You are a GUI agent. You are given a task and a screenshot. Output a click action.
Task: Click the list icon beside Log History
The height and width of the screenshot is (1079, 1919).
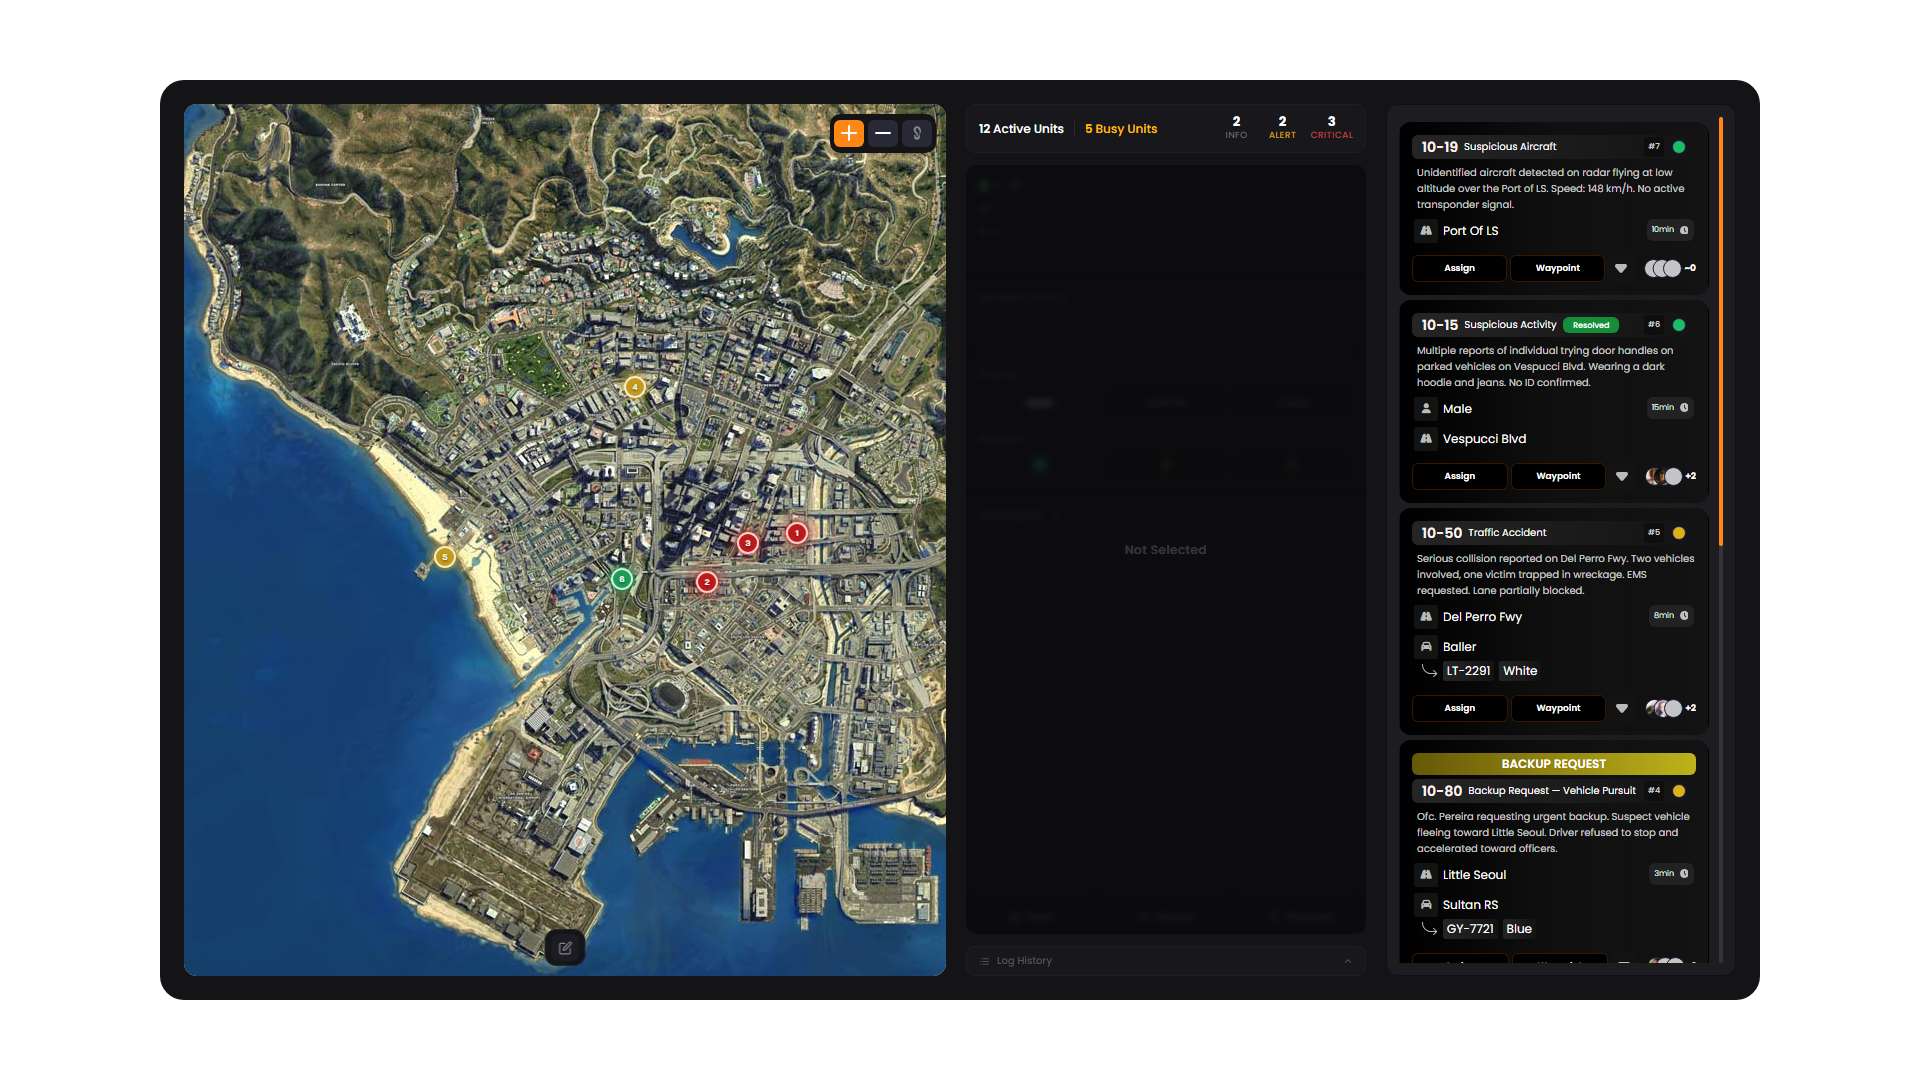(x=985, y=961)
